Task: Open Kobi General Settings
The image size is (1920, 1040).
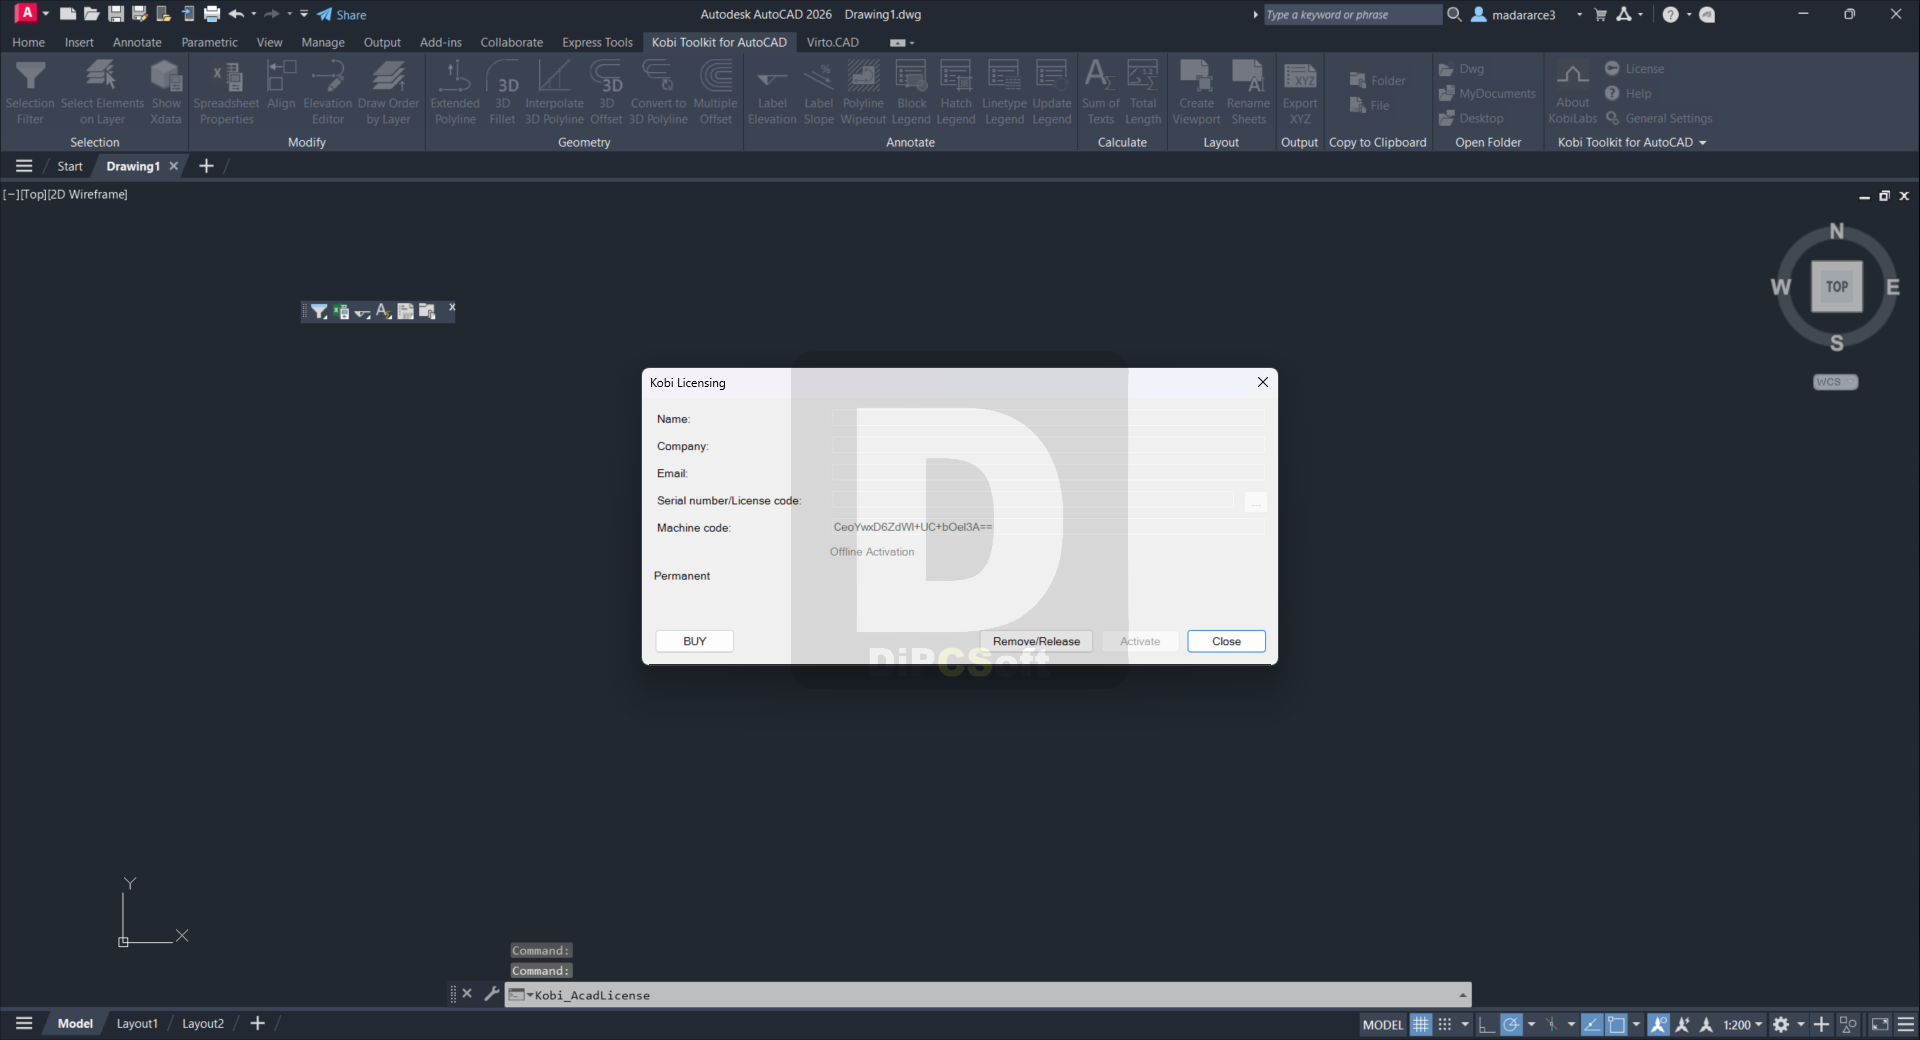Action: pos(1659,118)
